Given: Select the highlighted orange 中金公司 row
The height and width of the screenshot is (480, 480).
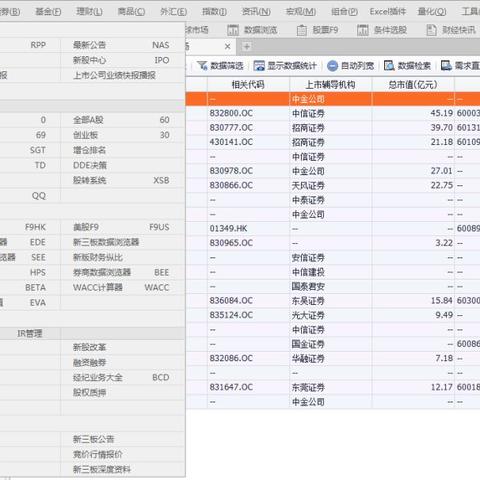Looking at the screenshot, I should 333,99.
